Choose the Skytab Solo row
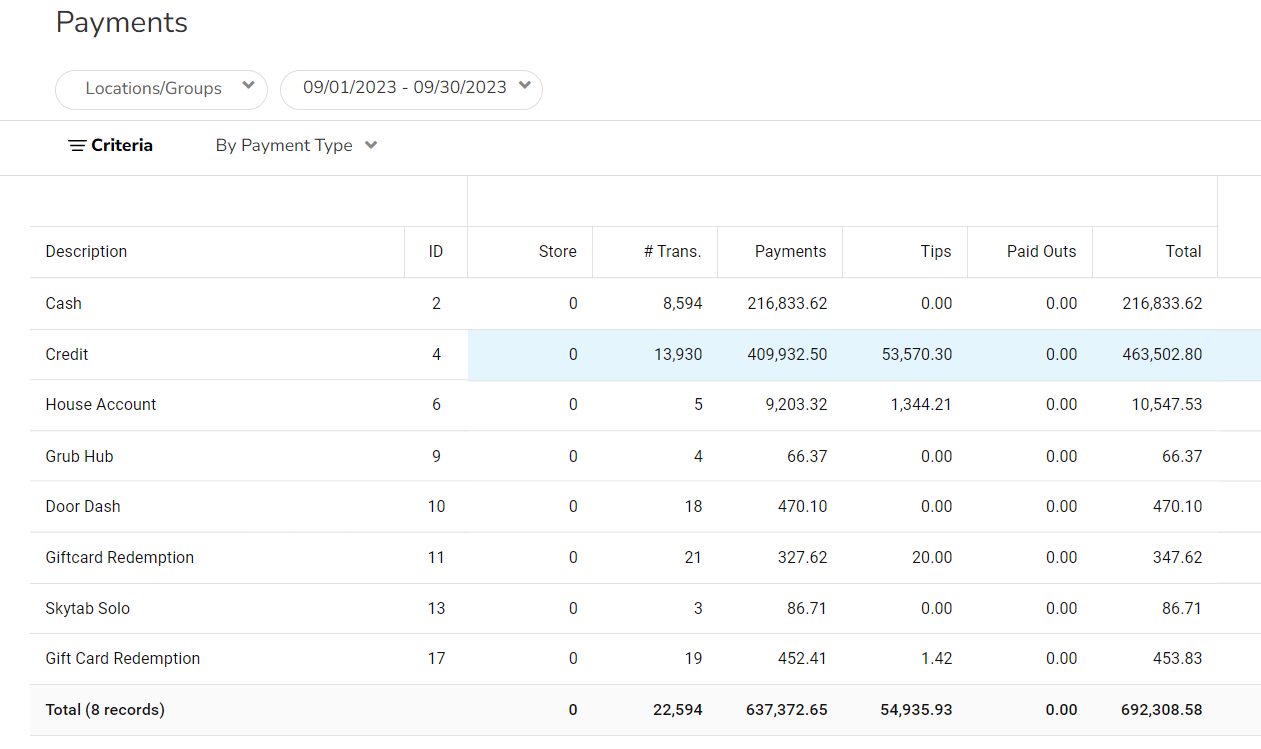Screen dimensions: 1261x749 pos(88,609)
